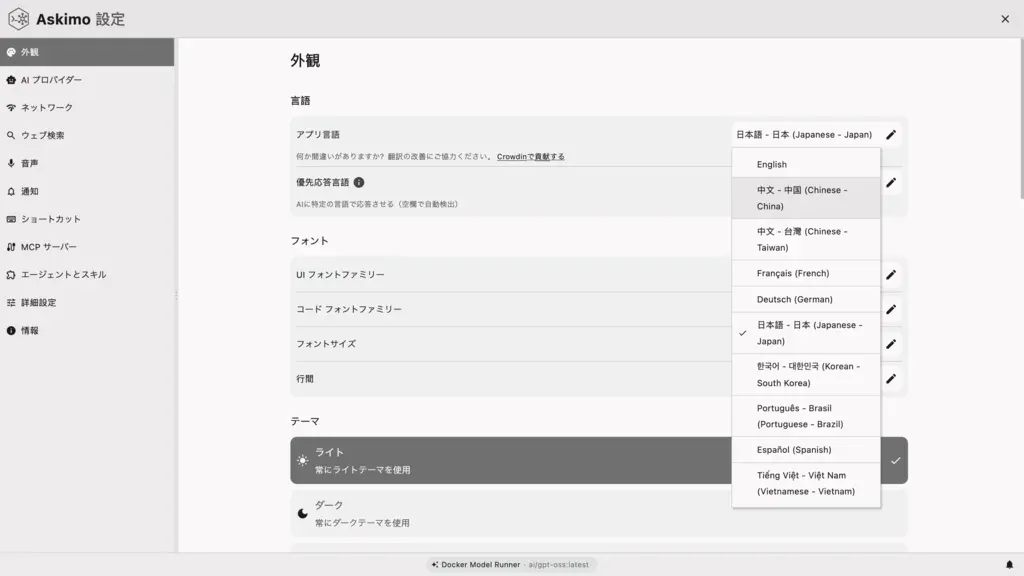Image resolution: width=1024 pixels, height=576 pixels.
Task: Follow the Crowdinで貢献する link
Action: [x=530, y=157]
